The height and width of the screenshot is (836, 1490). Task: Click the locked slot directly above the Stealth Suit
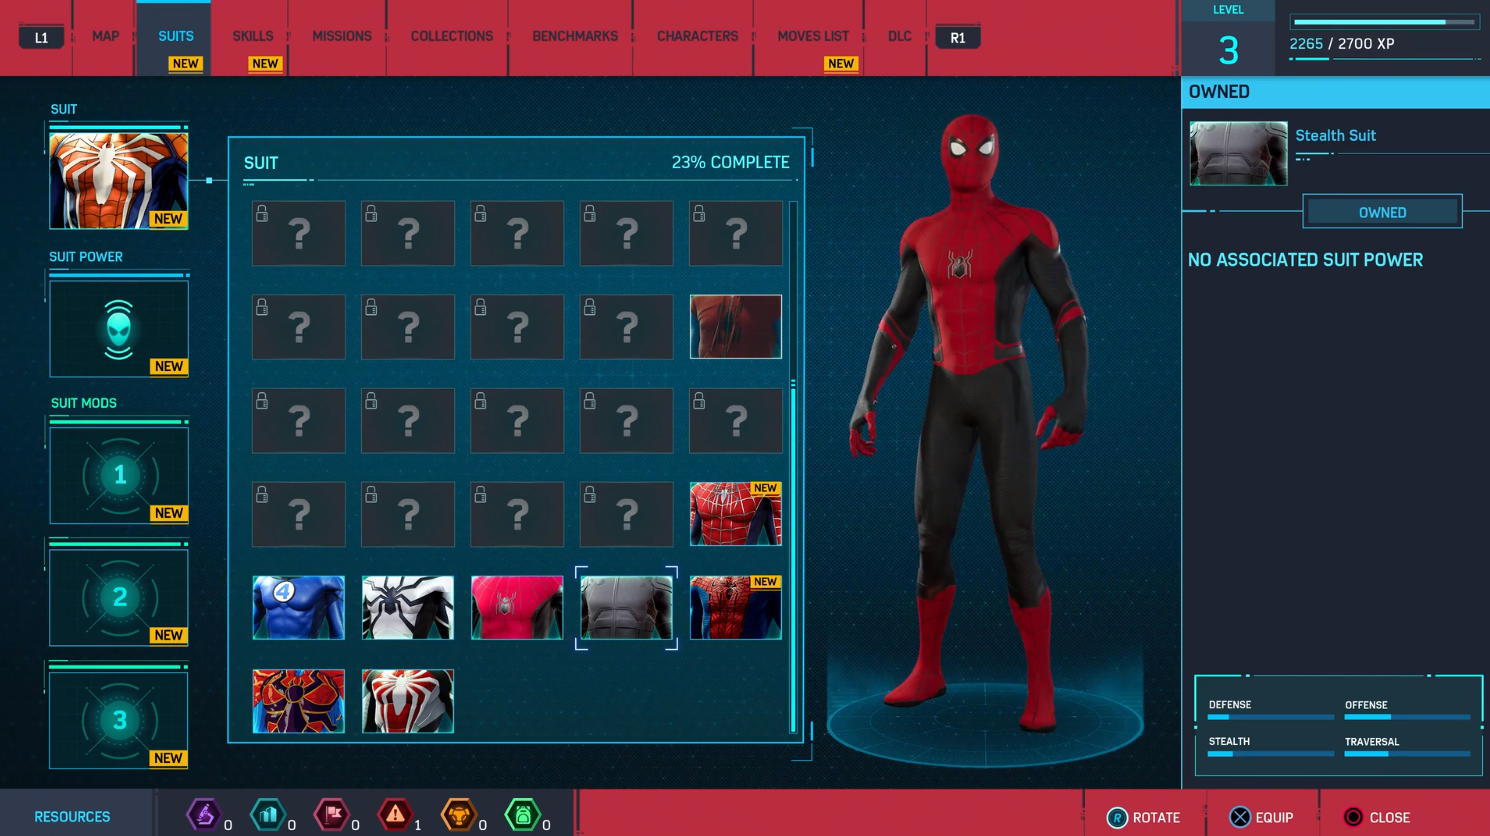click(x=627, y=514)
